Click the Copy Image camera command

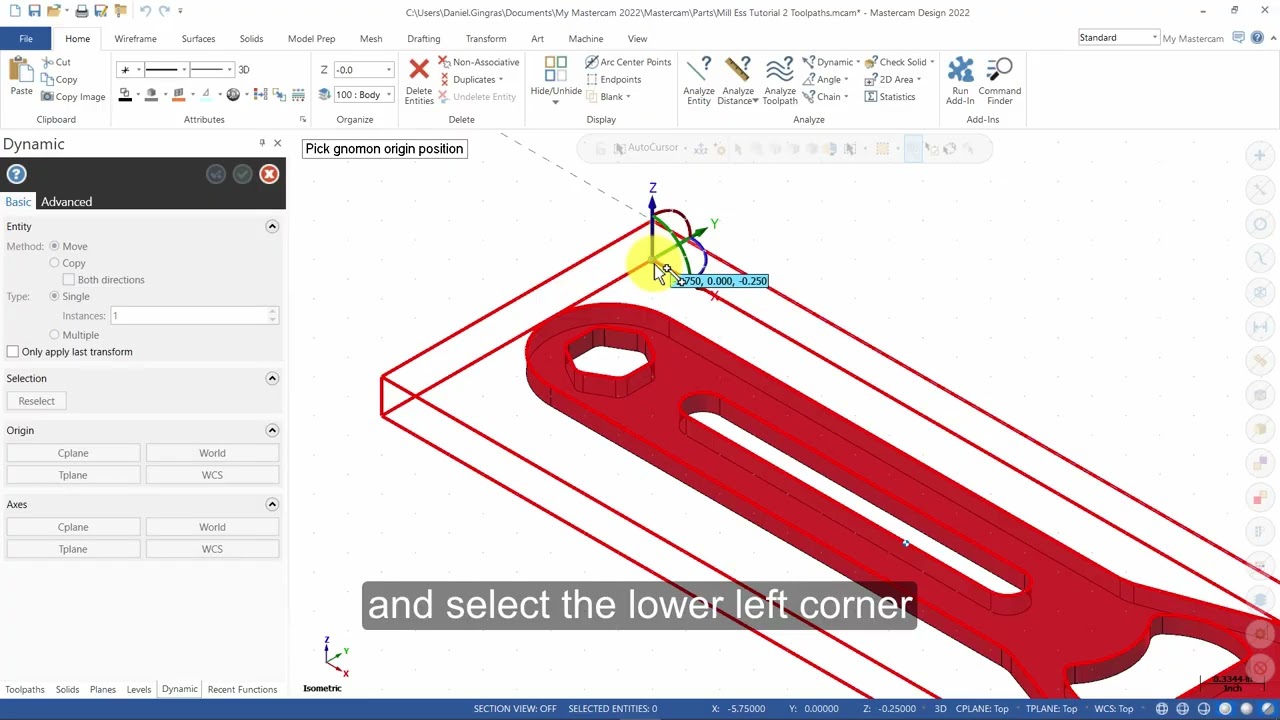(73, 97)
